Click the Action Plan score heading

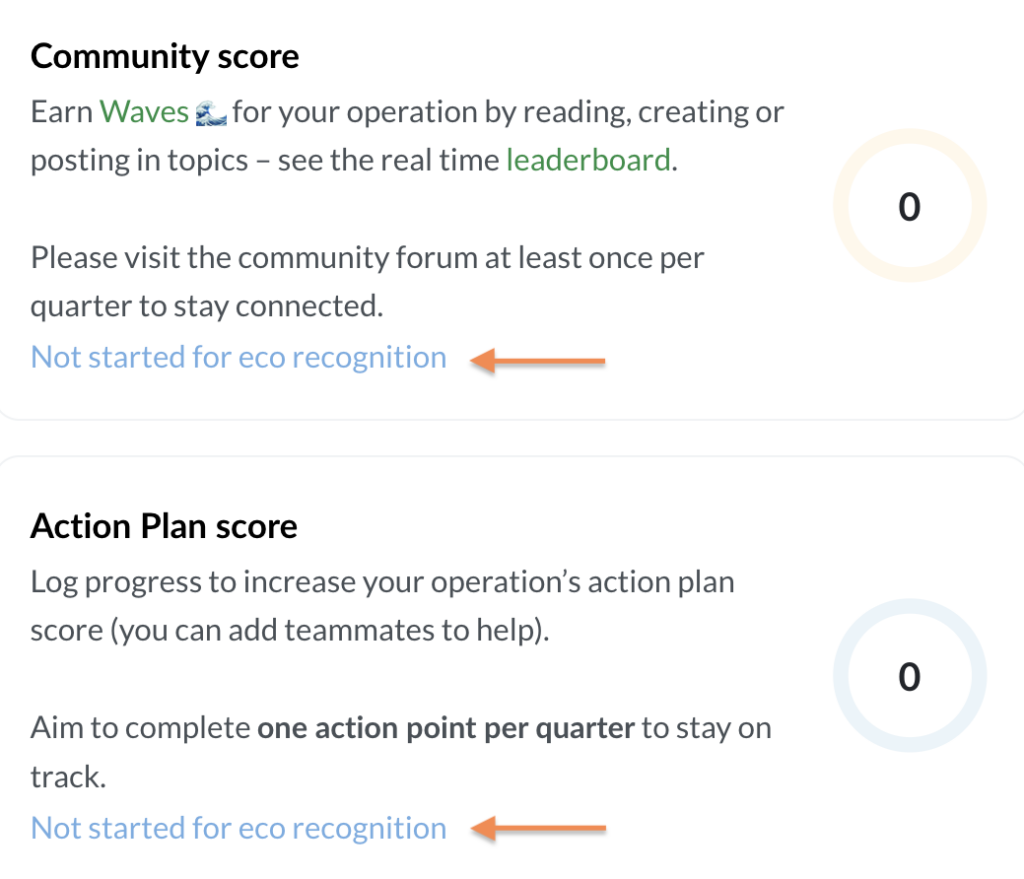[164, 526]
